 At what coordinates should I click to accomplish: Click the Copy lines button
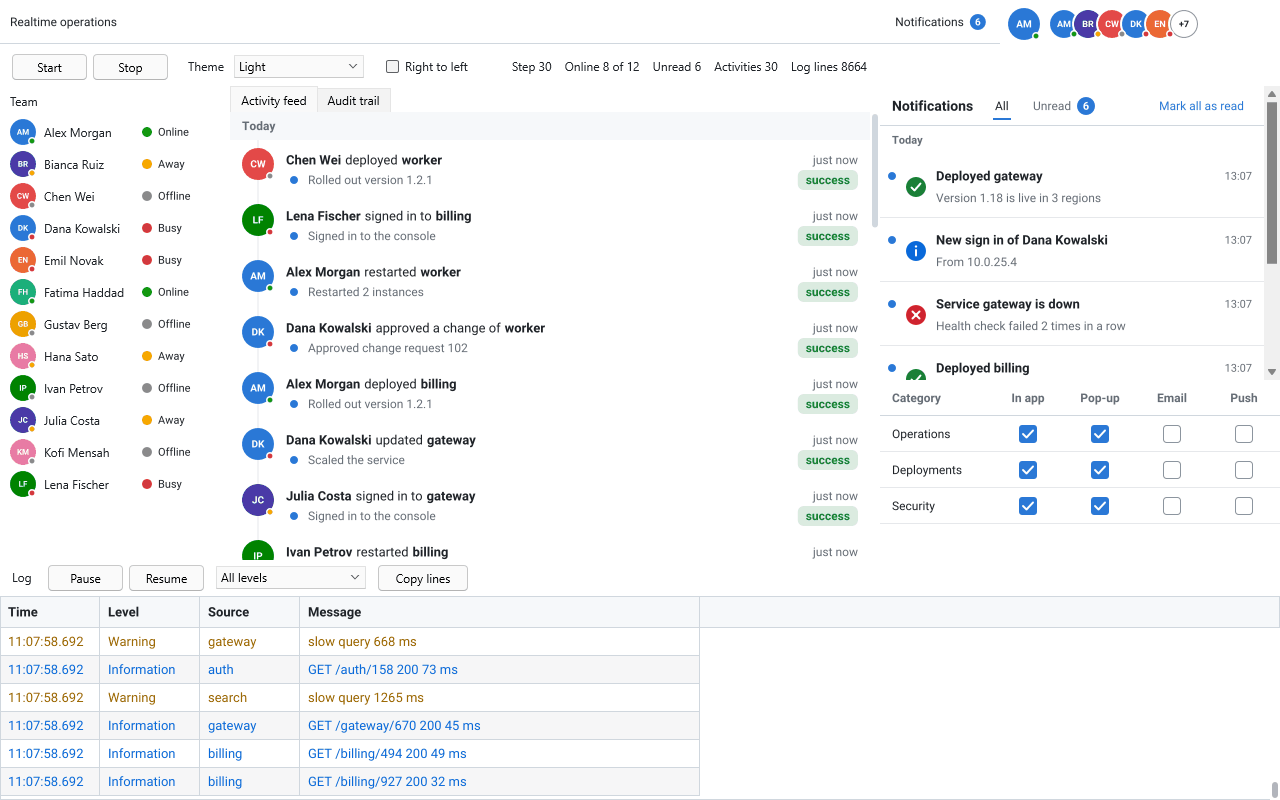click(423, 578)
